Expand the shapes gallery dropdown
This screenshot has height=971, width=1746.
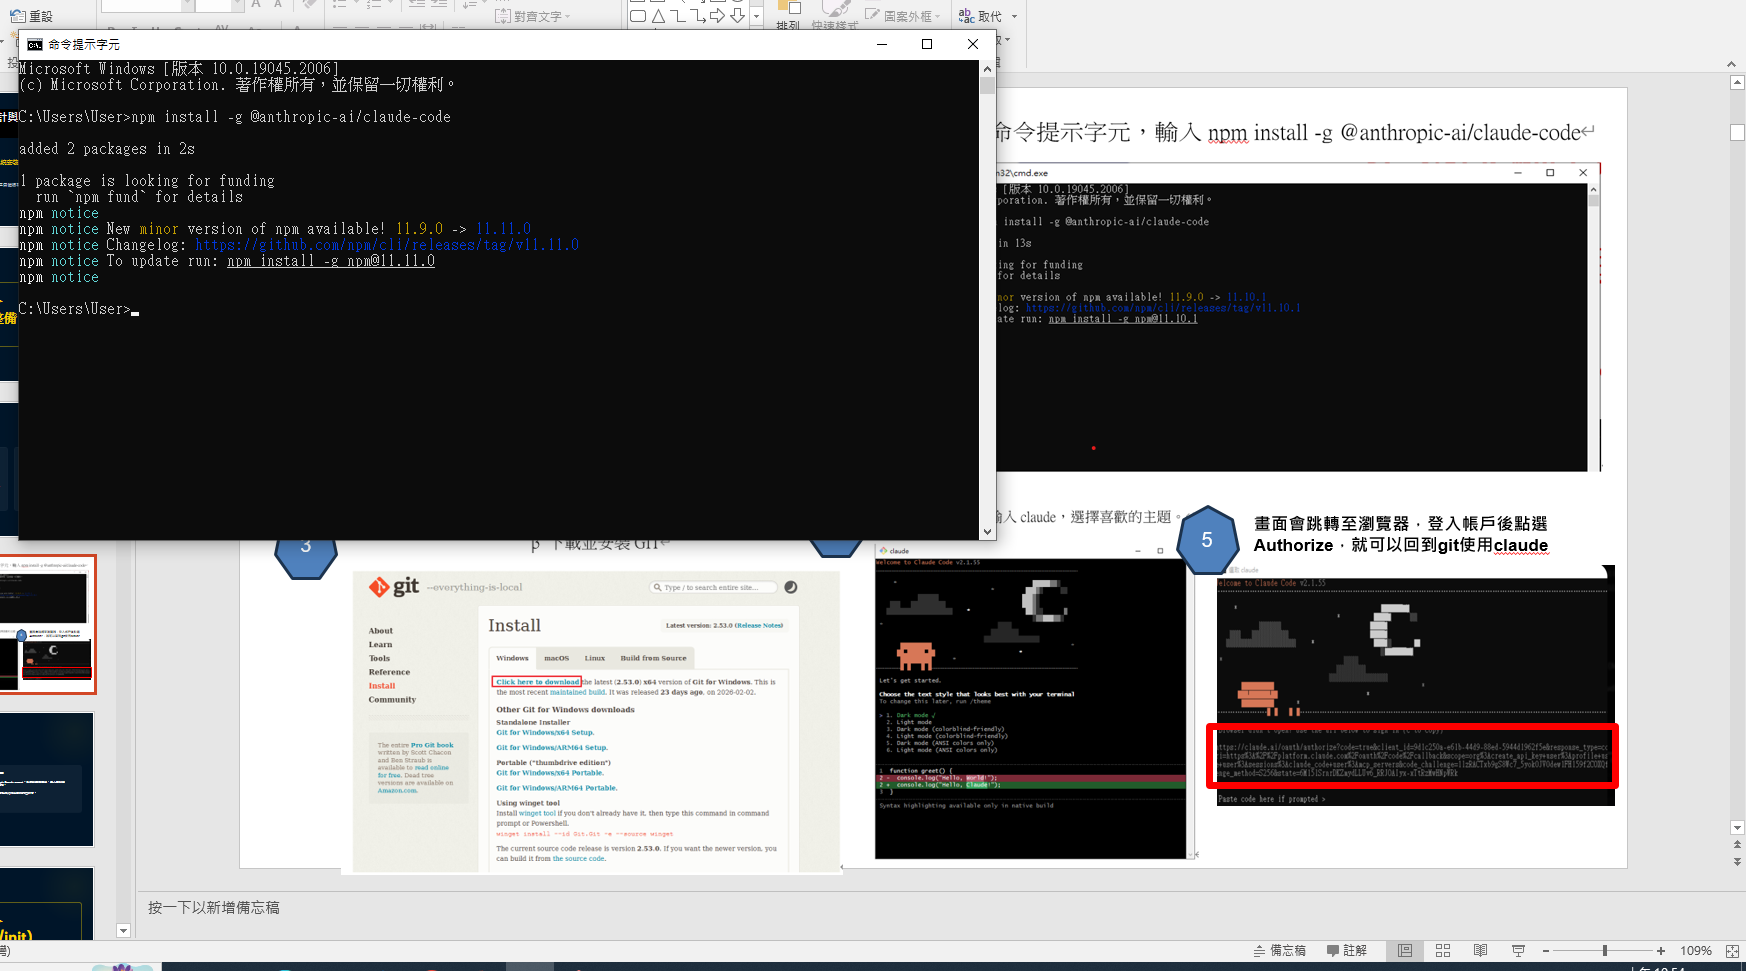[x=756, y=16]
